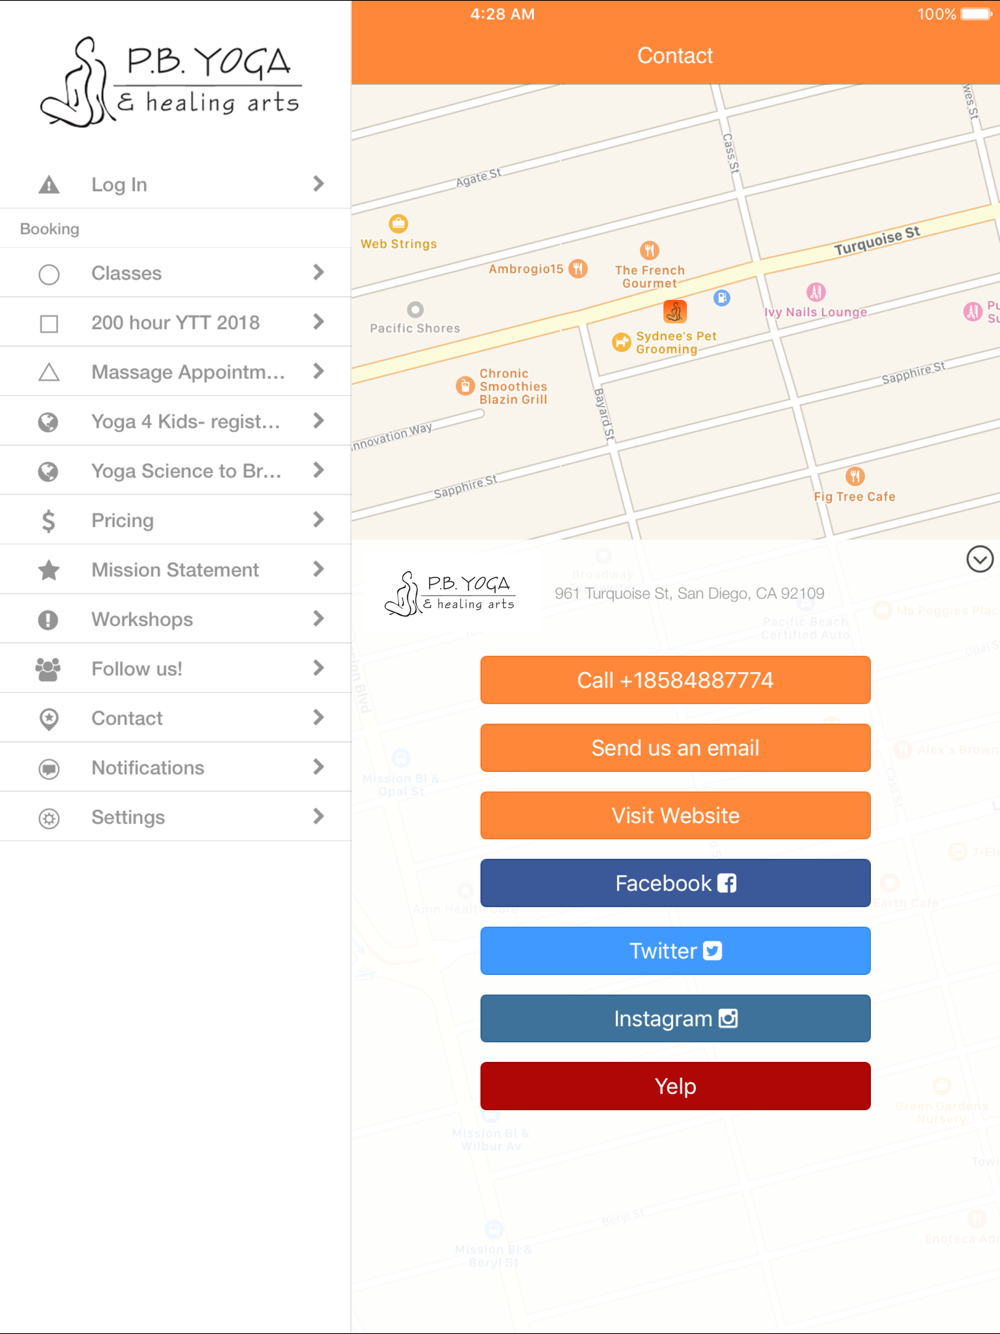
Task: Tap the Chronic Smoothies Blazin Grill marker
Action: click(465, 386)
